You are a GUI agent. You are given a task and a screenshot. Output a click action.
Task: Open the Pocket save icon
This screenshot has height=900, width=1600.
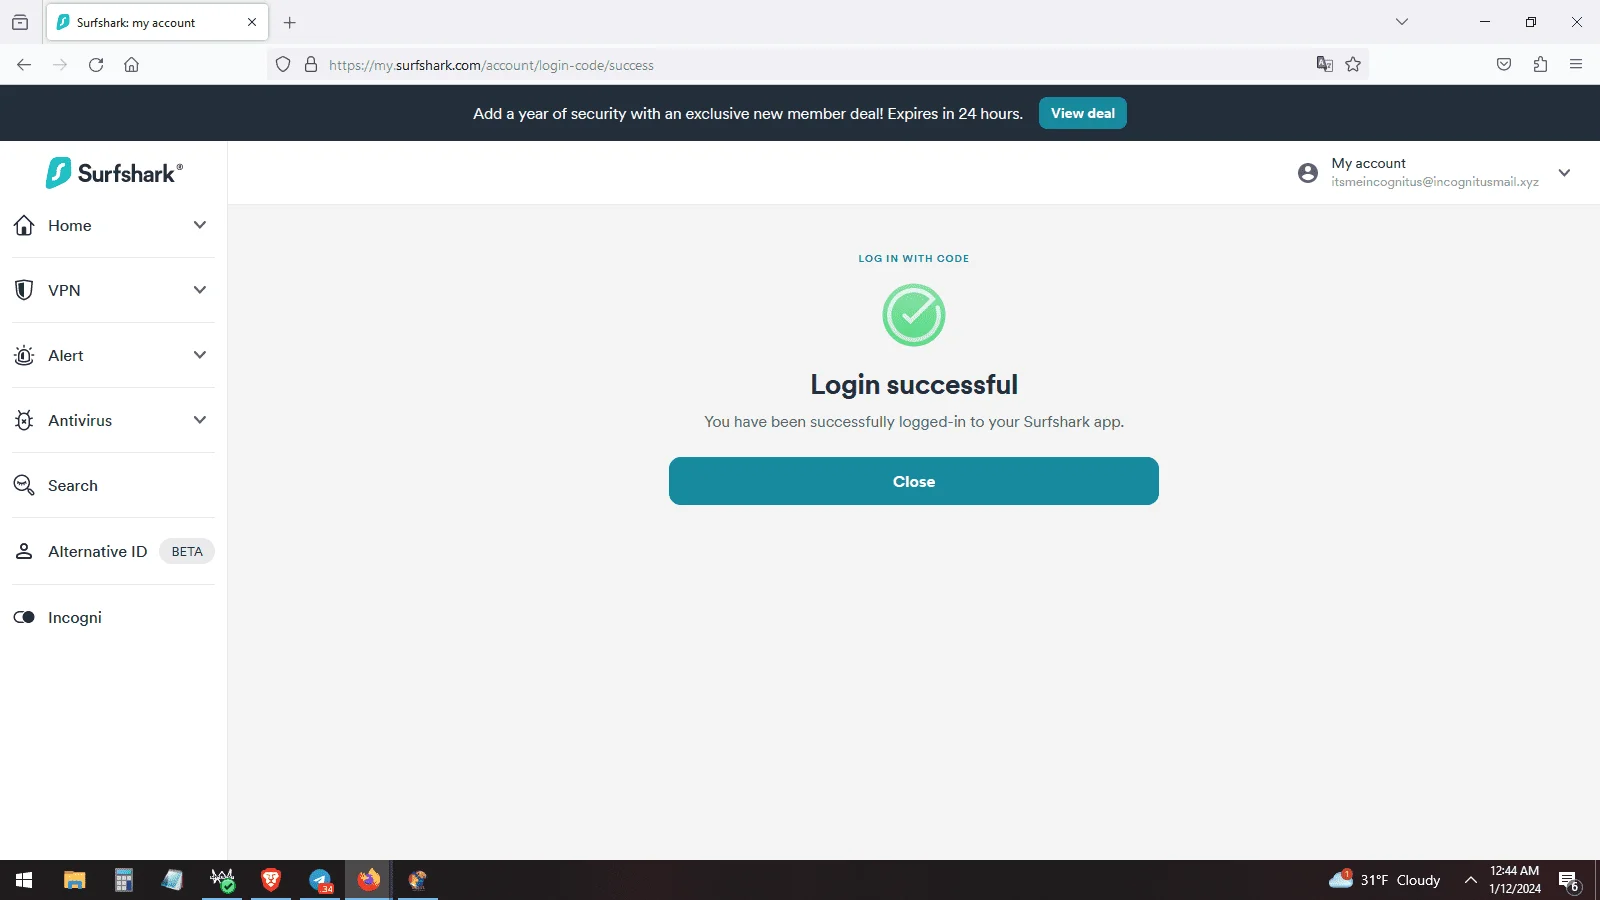click(1504, 65)
